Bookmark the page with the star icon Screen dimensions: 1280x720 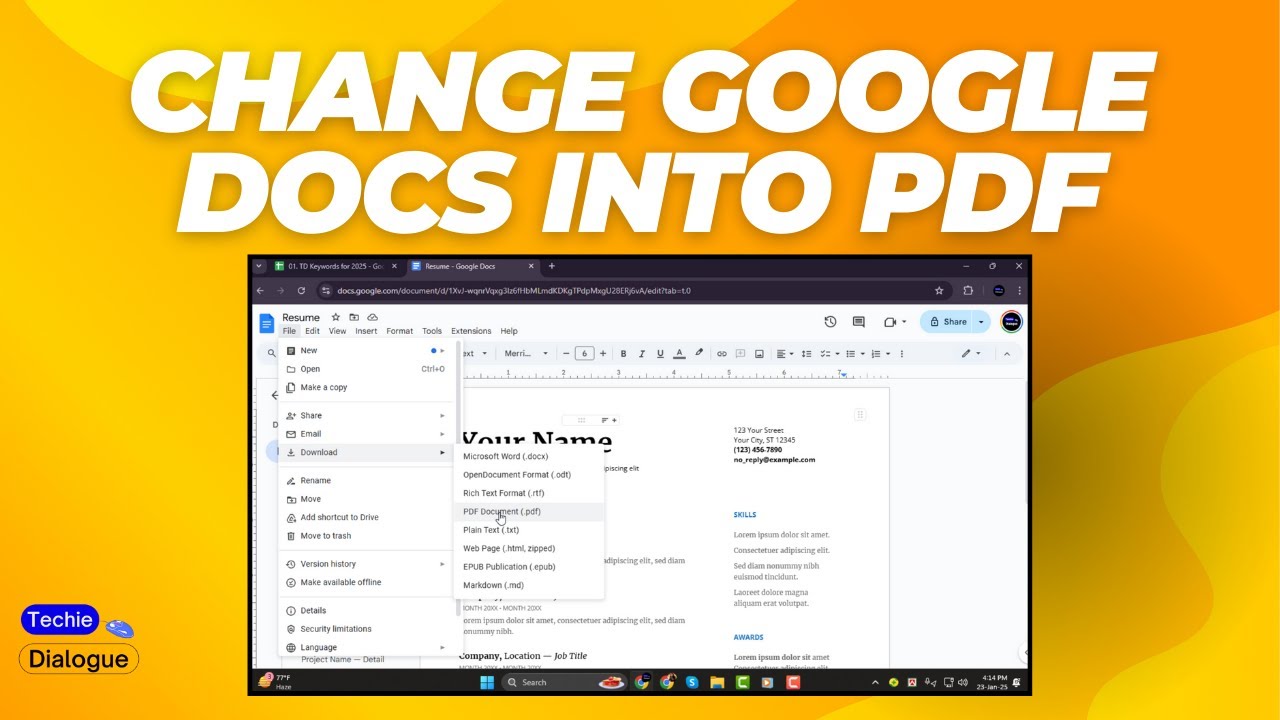[x=939, y=291]
